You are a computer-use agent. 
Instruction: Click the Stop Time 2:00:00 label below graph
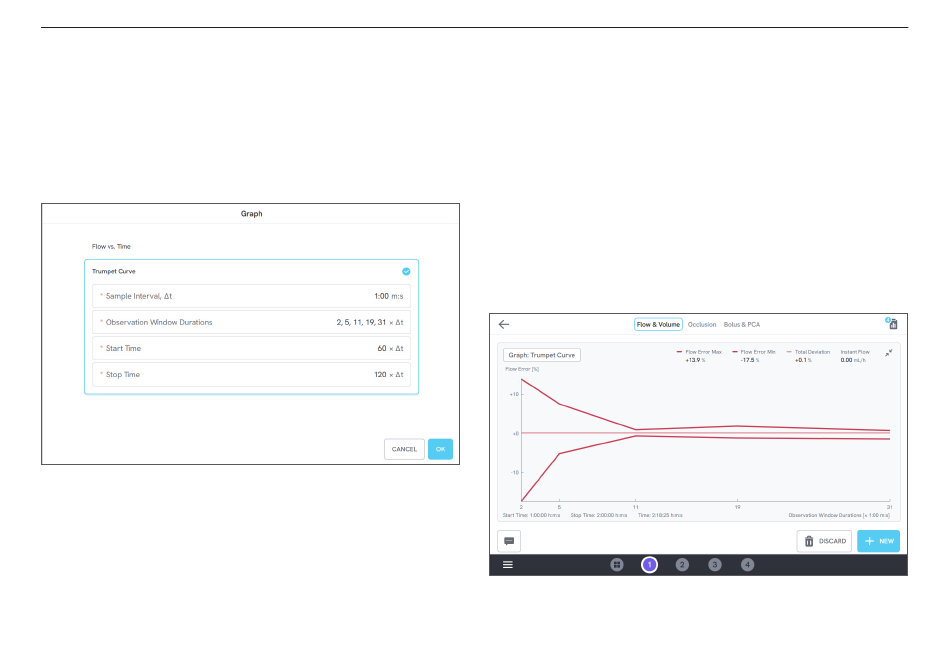[x=599, y=515]
